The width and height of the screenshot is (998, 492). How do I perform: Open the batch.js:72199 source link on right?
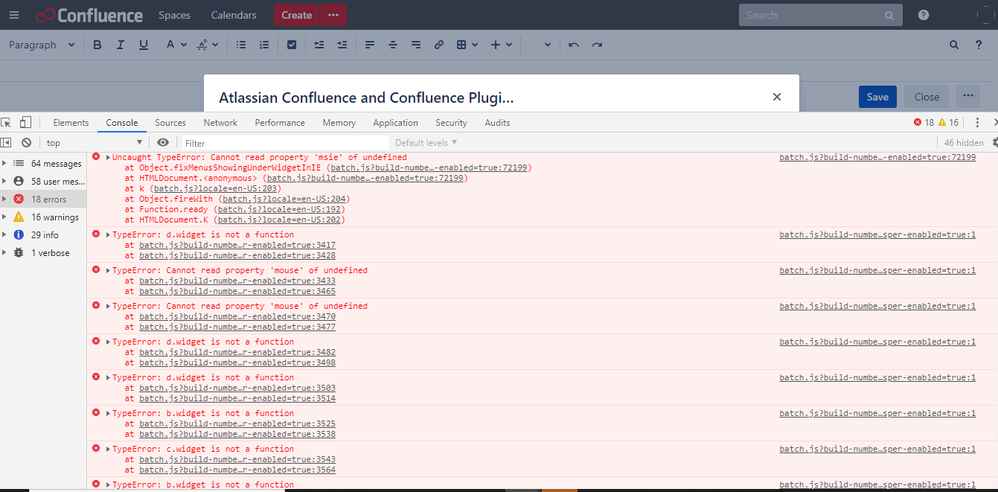tap(877, 157)
